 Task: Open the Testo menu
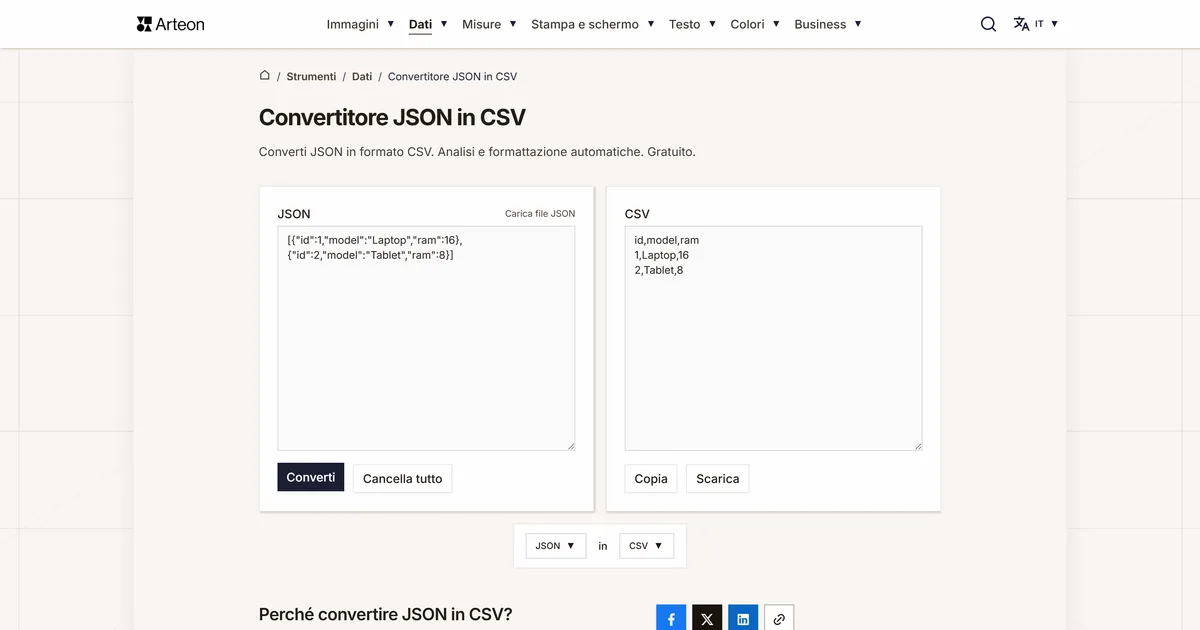(x=685, y=24)
